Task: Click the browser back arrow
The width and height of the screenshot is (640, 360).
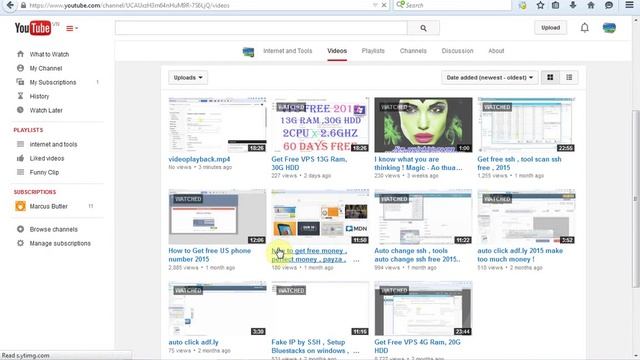Action: pos(10,5)
